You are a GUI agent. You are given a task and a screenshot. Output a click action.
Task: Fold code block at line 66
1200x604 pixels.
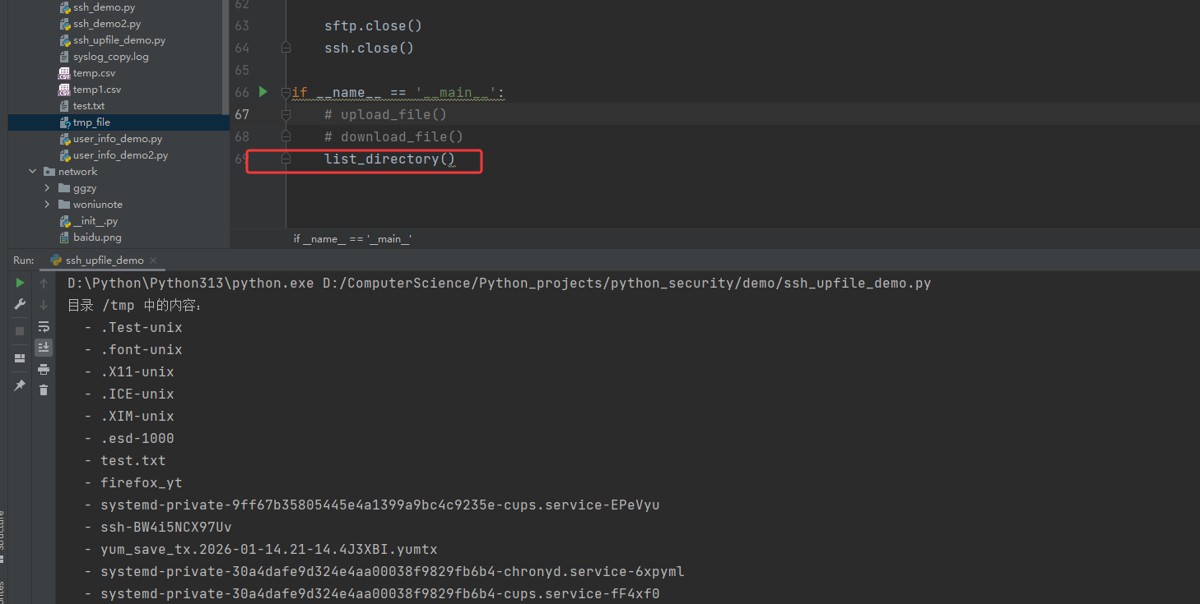tap(286, 92)
